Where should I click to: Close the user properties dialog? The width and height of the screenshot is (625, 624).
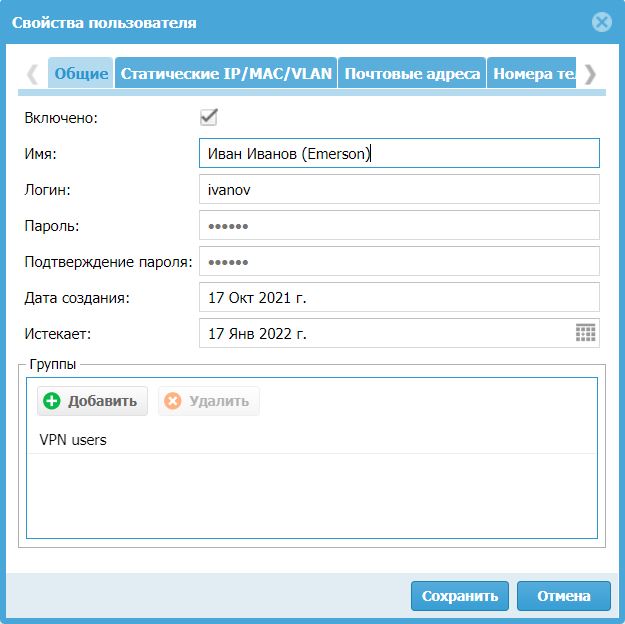(x=601, y=22)
